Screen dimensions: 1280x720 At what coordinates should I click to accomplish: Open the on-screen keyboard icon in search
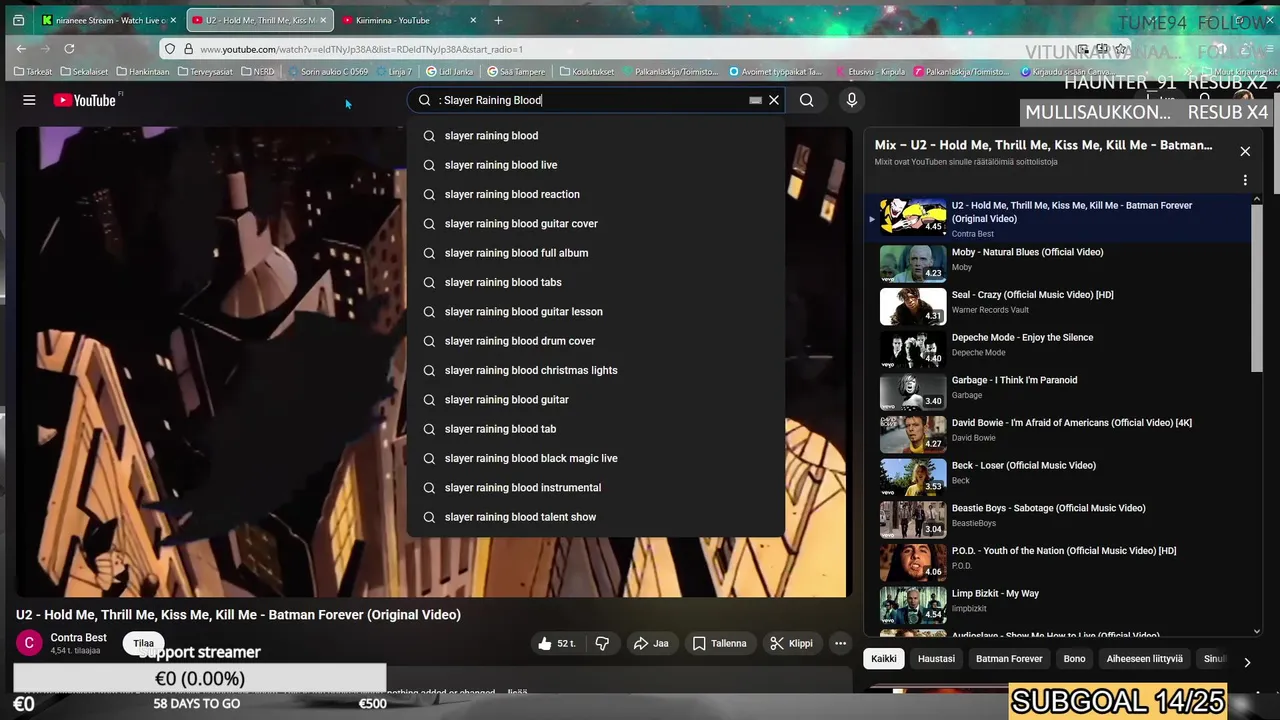755,100
